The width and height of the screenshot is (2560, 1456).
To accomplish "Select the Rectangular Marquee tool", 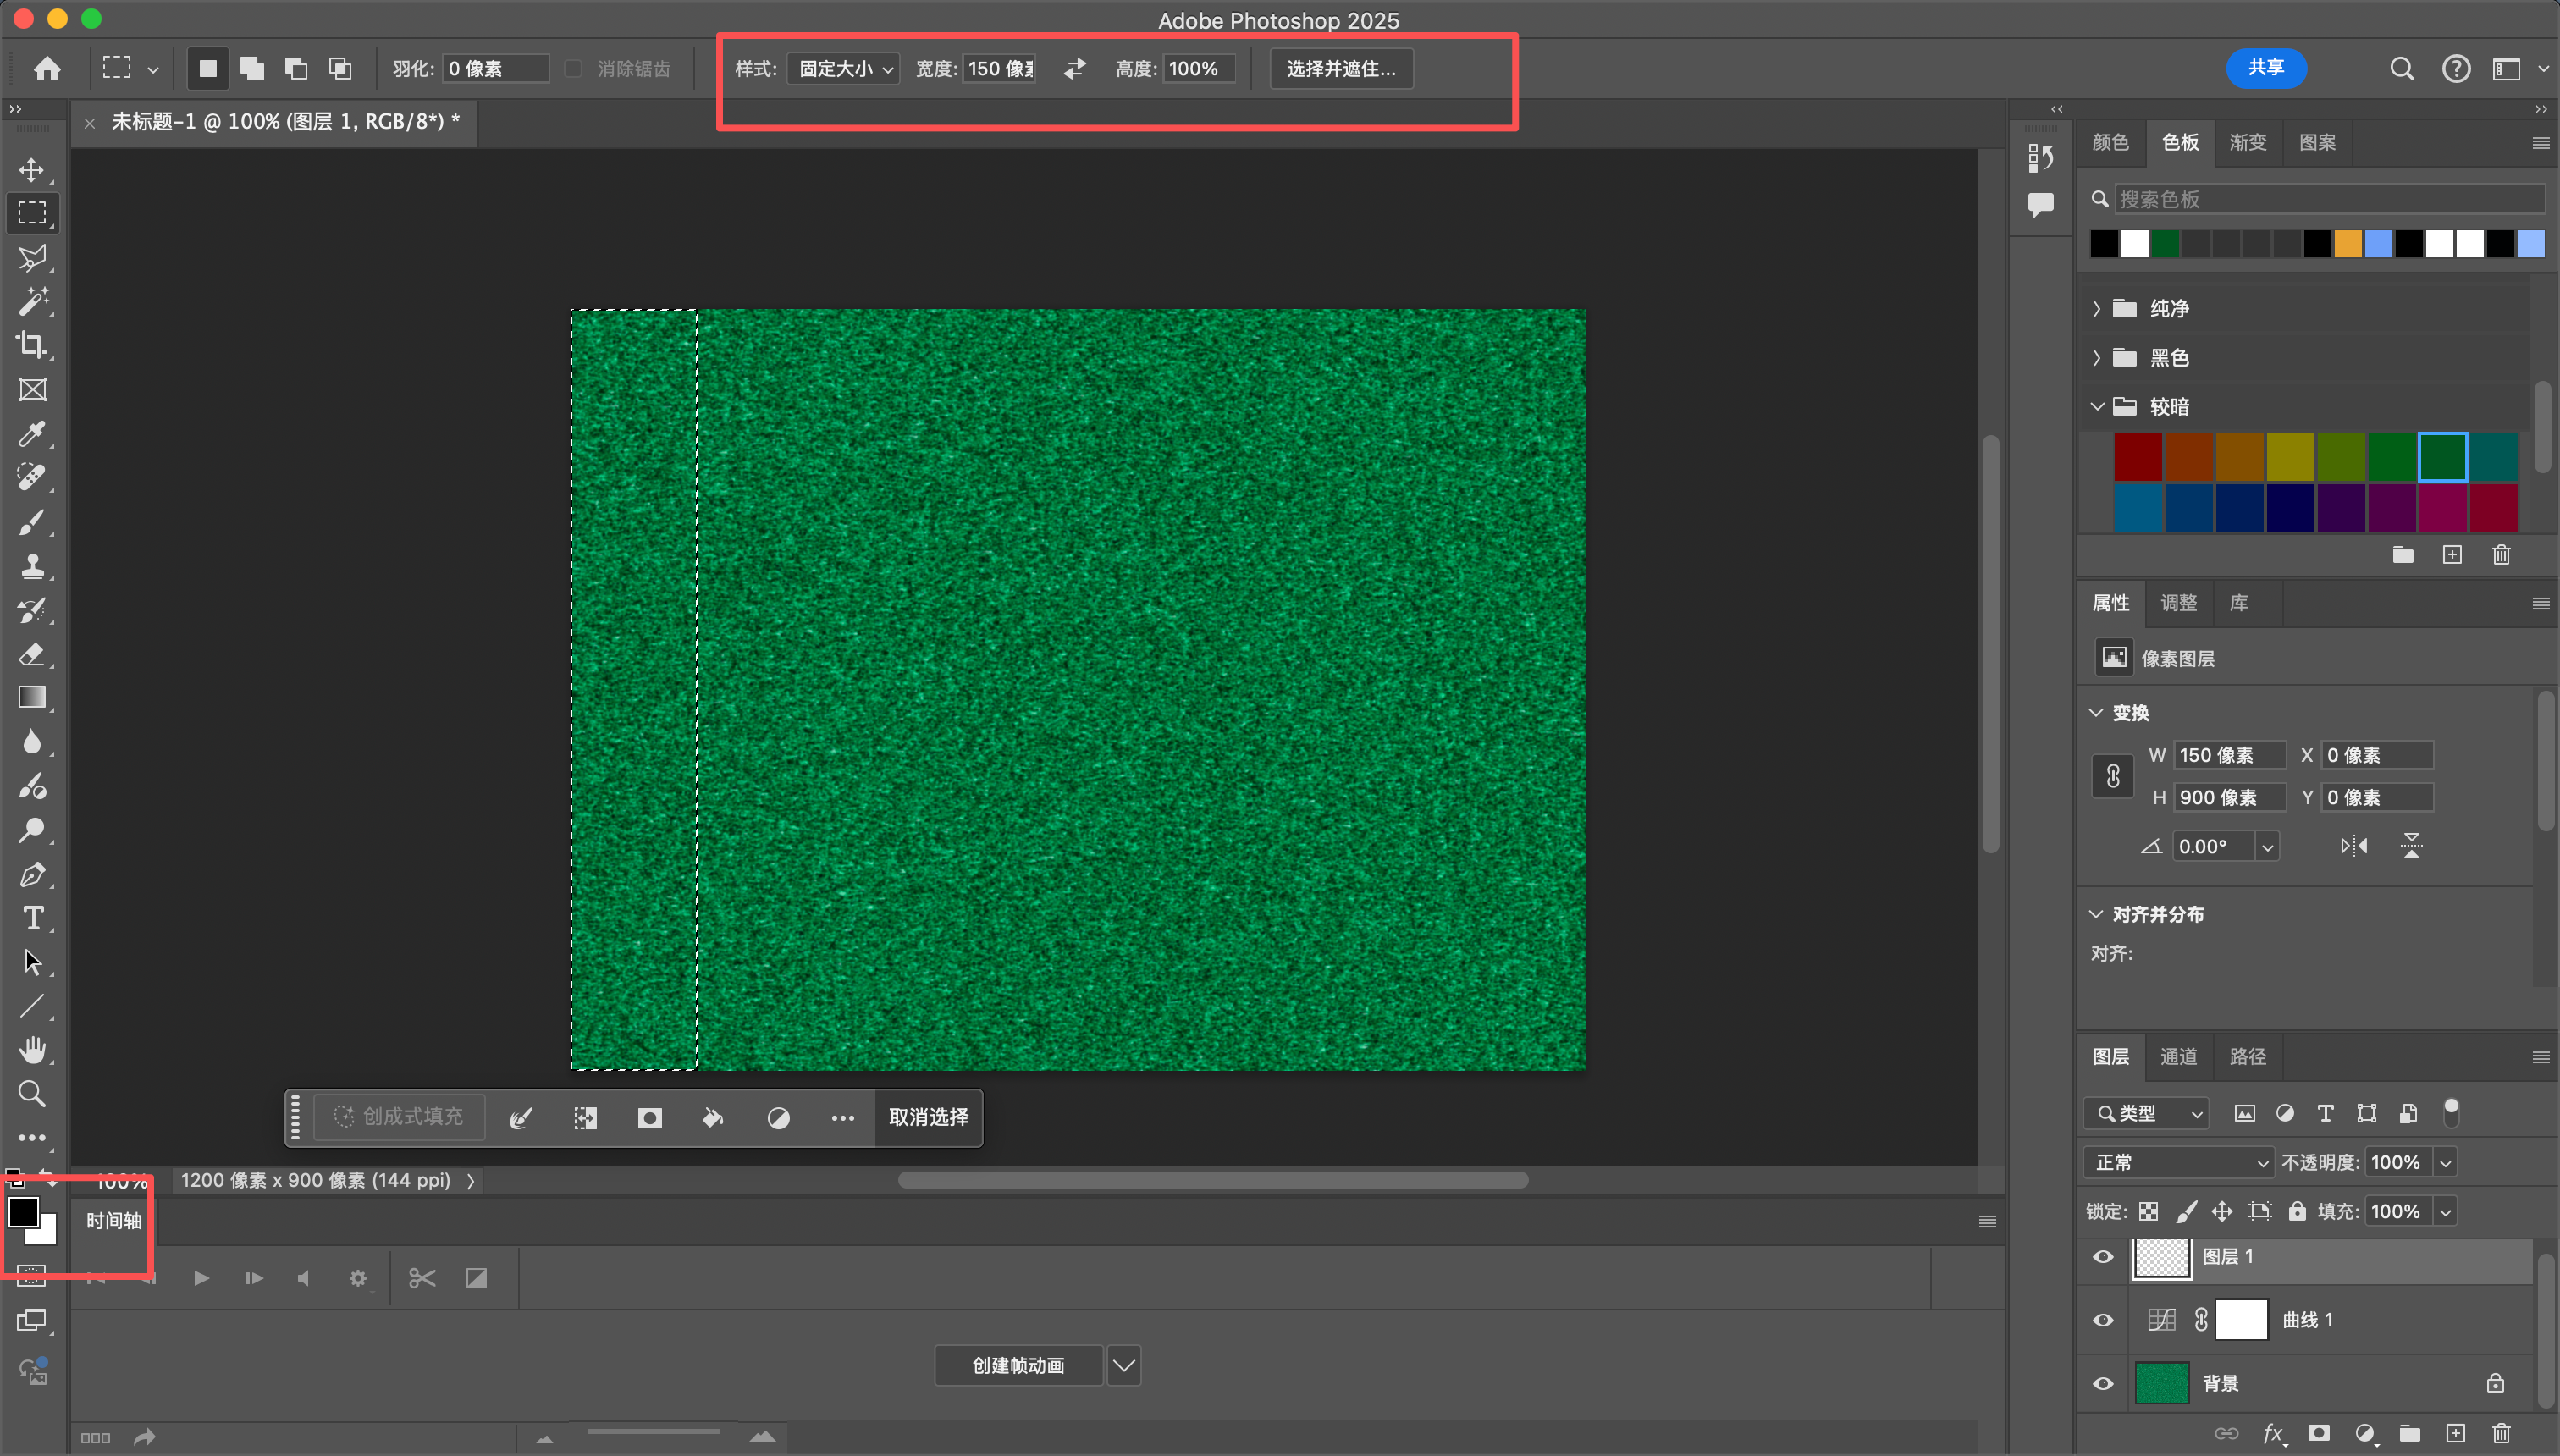I will pyautogui.click(x=32, y=213).
